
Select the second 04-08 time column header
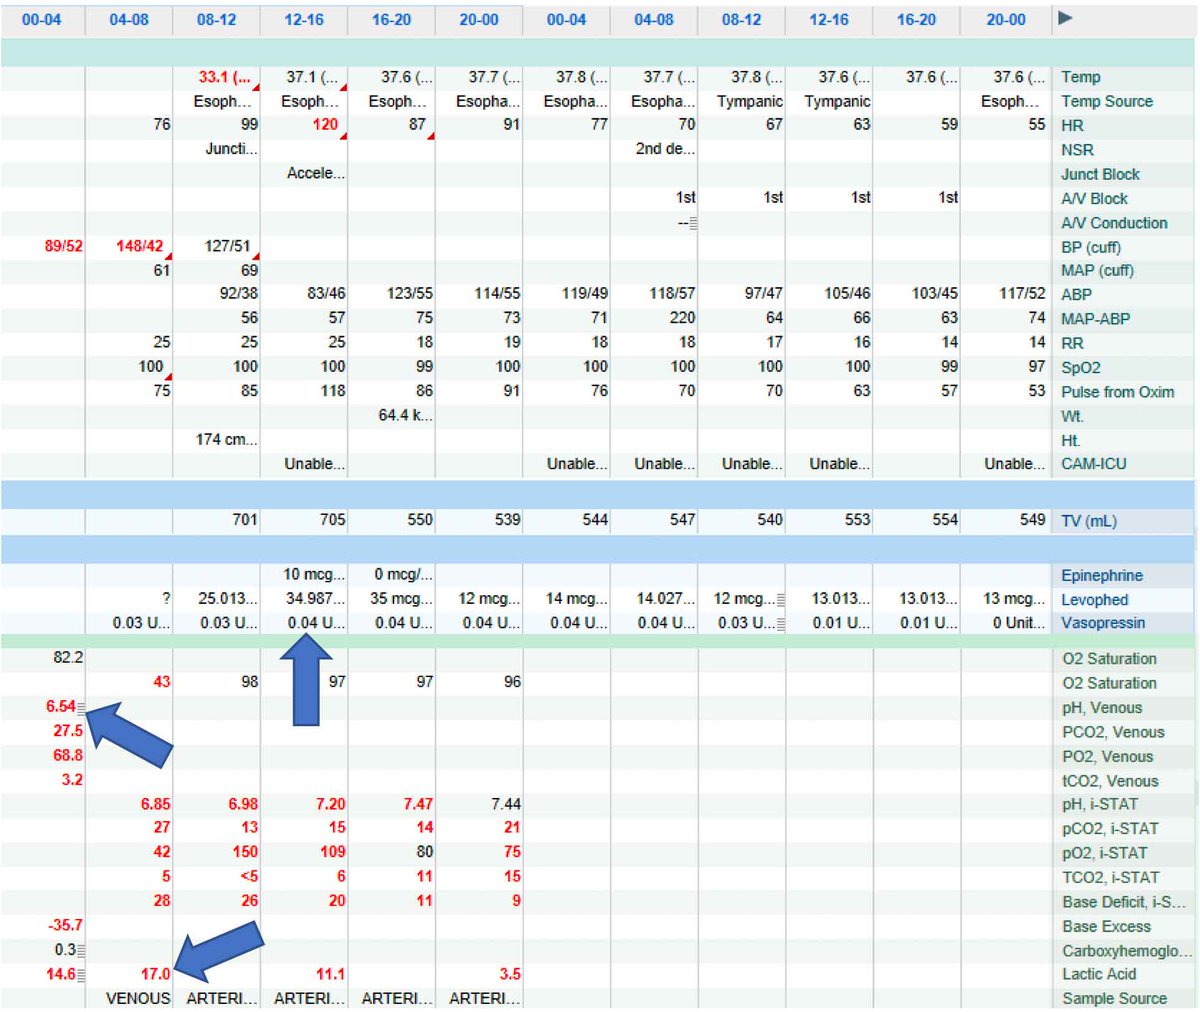click(654, 19)
